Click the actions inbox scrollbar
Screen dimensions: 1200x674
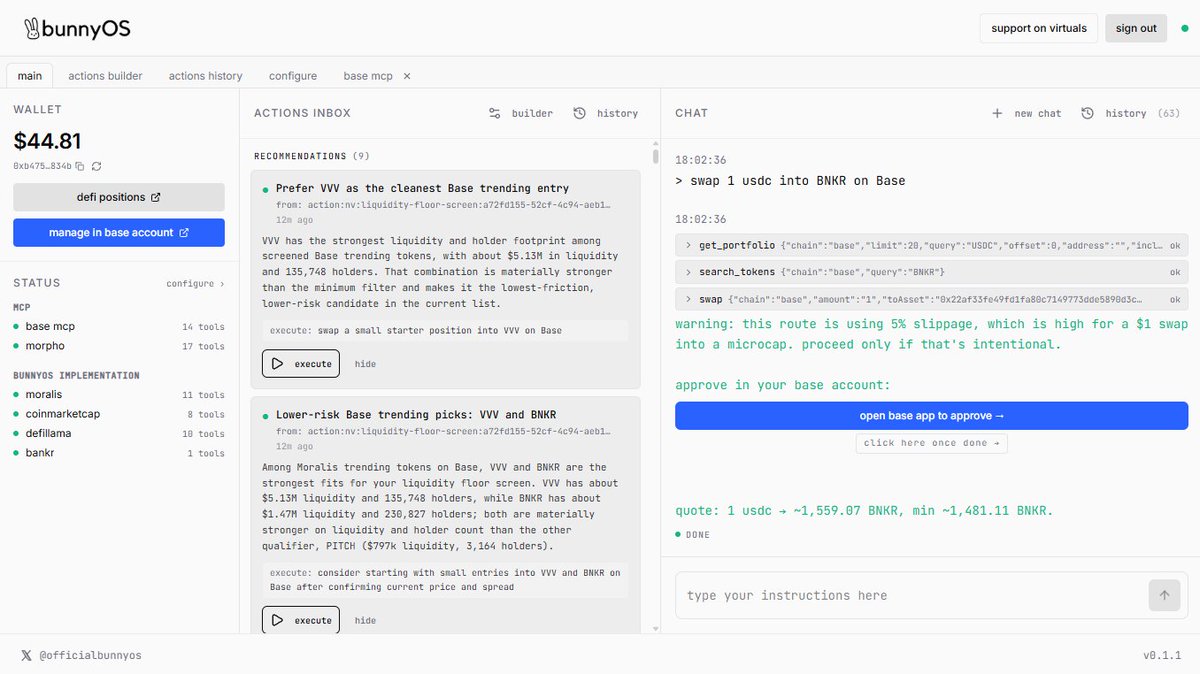[x=656, y=156]
